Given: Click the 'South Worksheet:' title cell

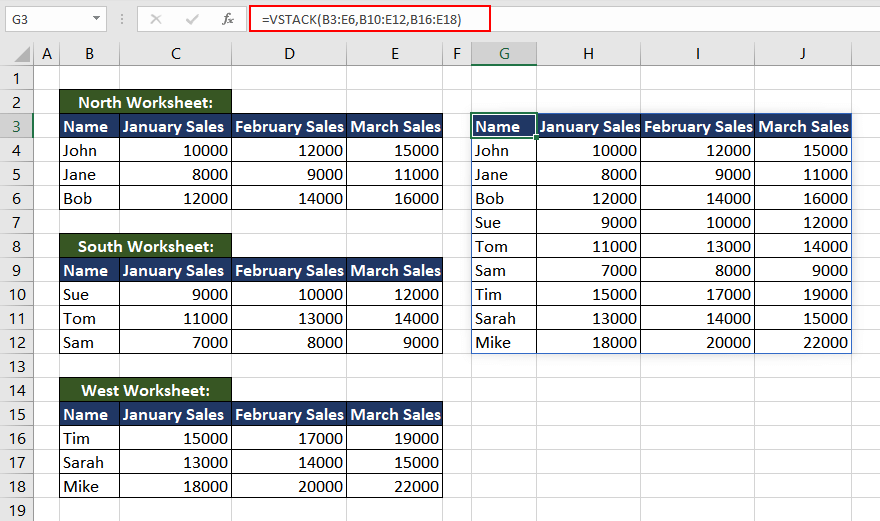Looking at the screenshot, I should tap(145, 246).
